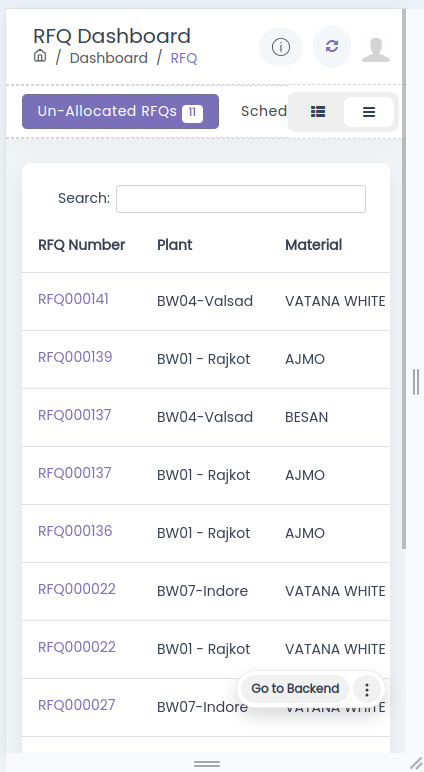The width and height of the screenshot is (424, 772).
Task: Sort by Plant column header
Action: tap(175, 245)
